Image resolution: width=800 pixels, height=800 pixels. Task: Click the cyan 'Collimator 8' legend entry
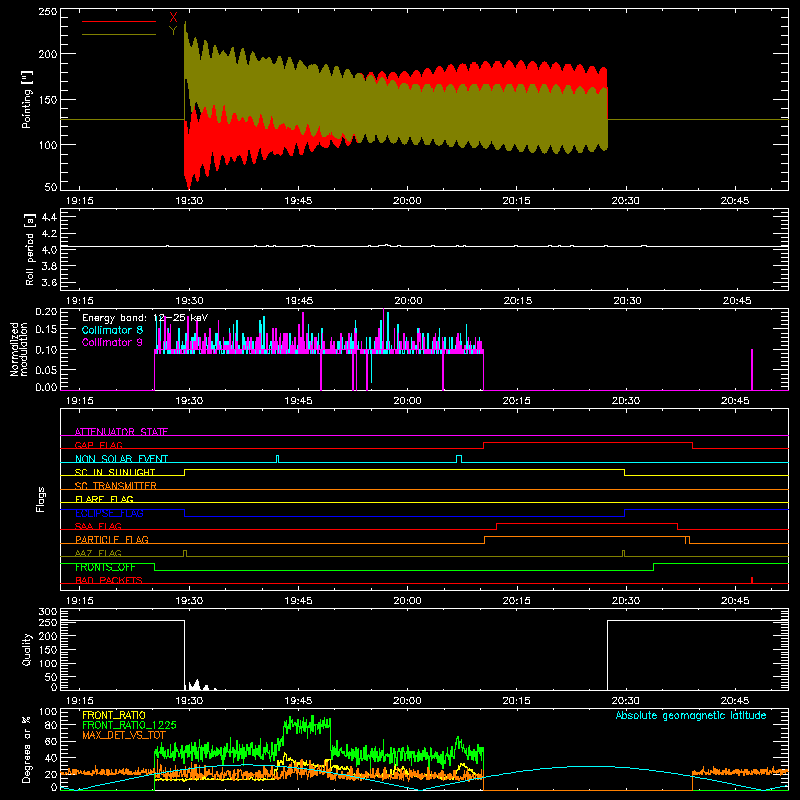click(x=112, y=330)
